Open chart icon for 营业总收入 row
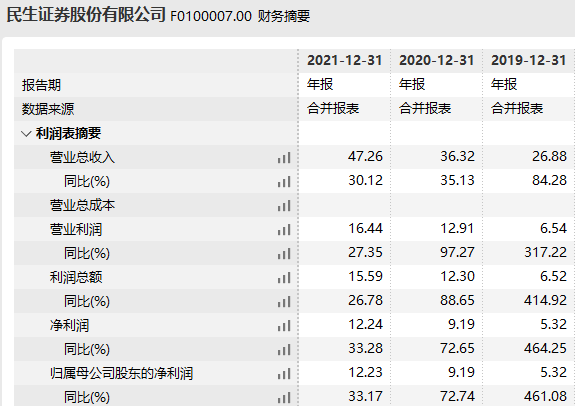 (x=284, y=158)
